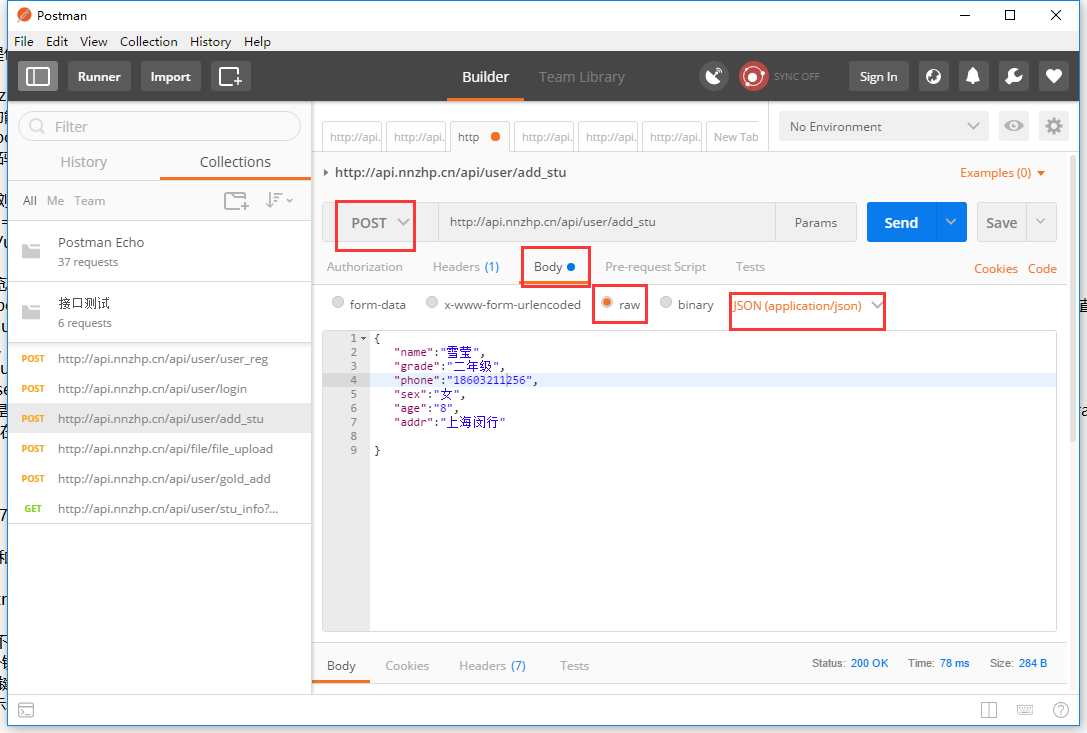Expand the request name disclosure triangle
The image size is (1087, 733).
click(x=326, y=173)
